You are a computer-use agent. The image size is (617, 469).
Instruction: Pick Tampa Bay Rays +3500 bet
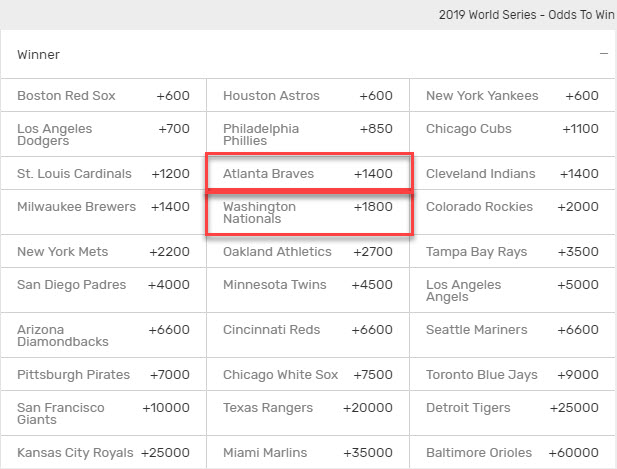point(512,252)
